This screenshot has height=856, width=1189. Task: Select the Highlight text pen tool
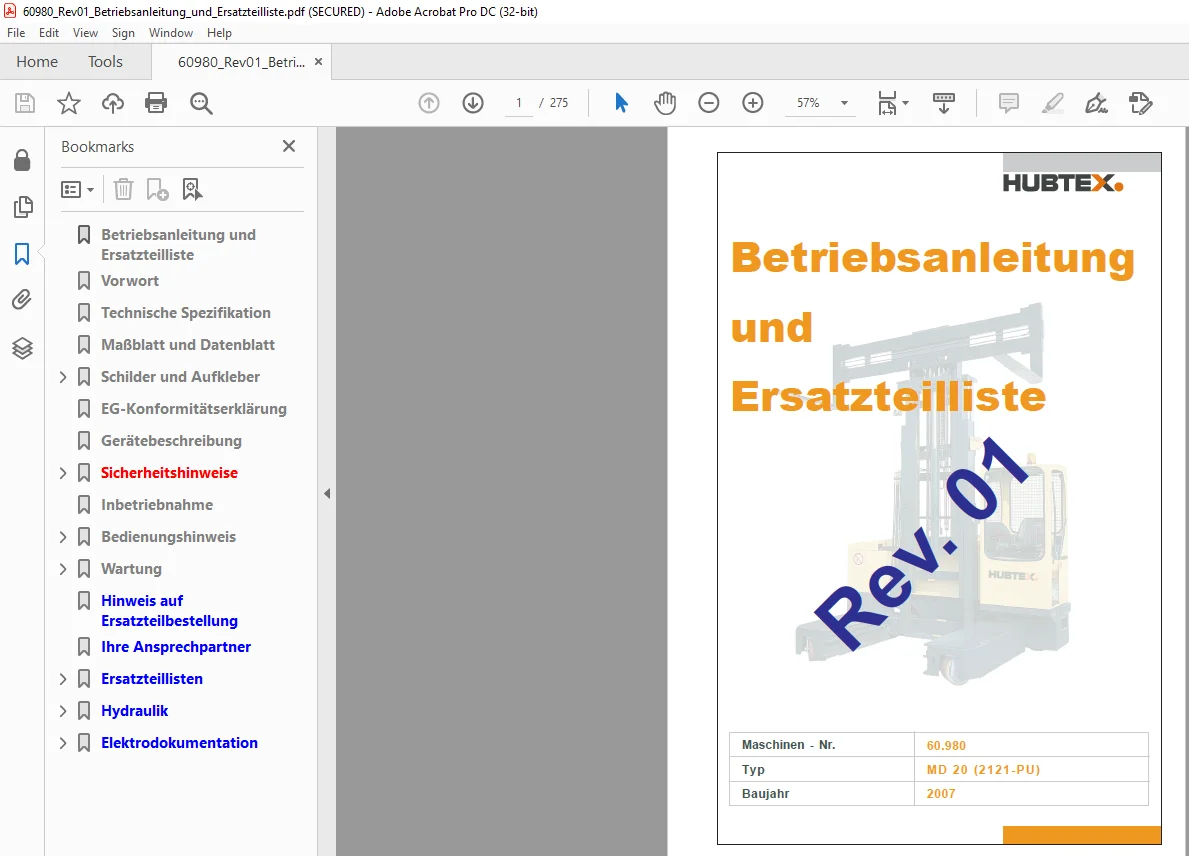[x=1053, y=103]
